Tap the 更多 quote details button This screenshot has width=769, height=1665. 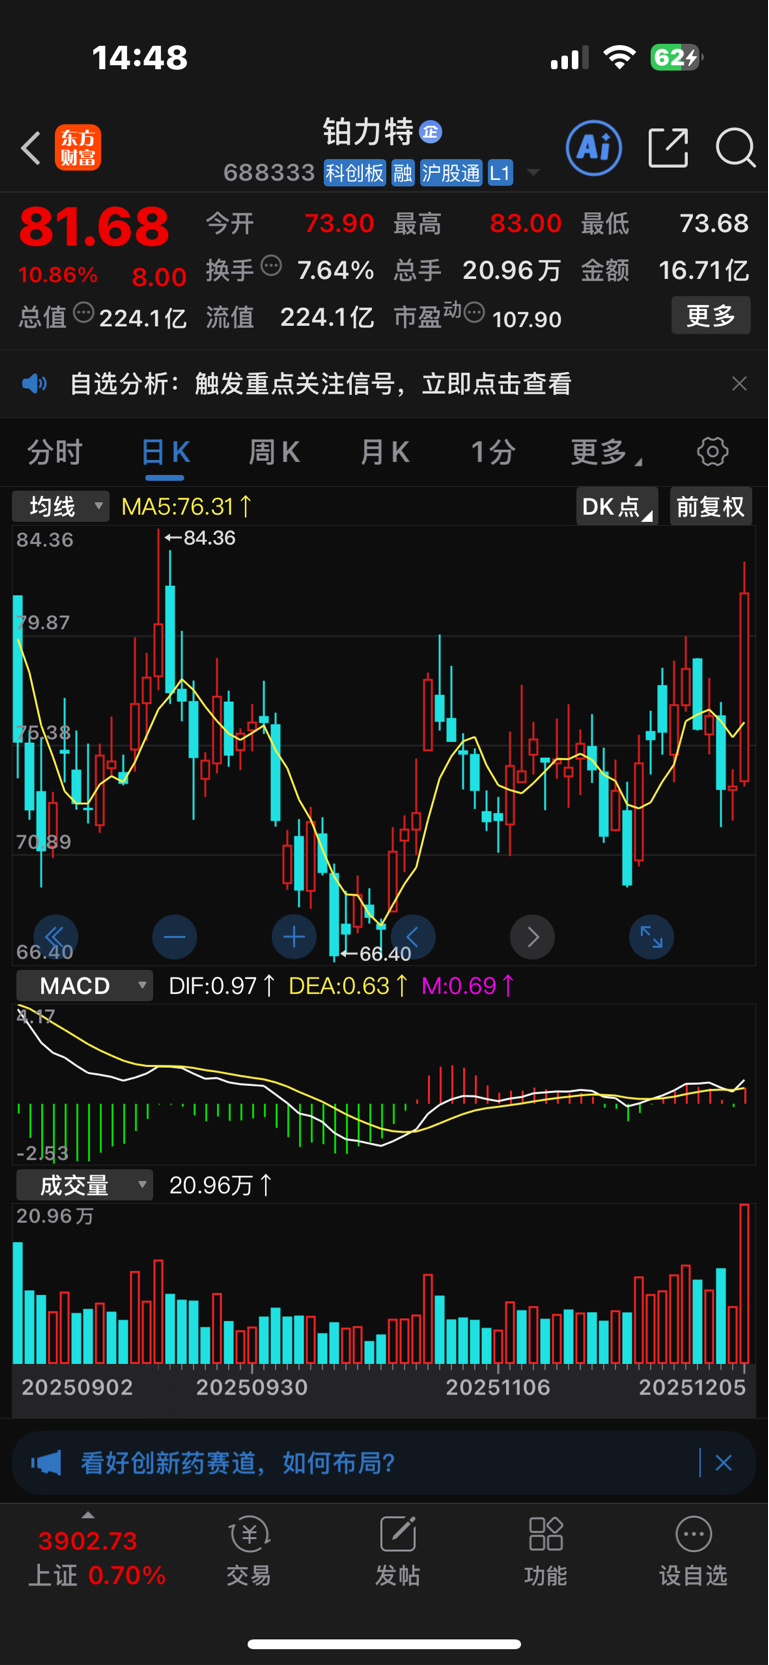tap(711, 316)
